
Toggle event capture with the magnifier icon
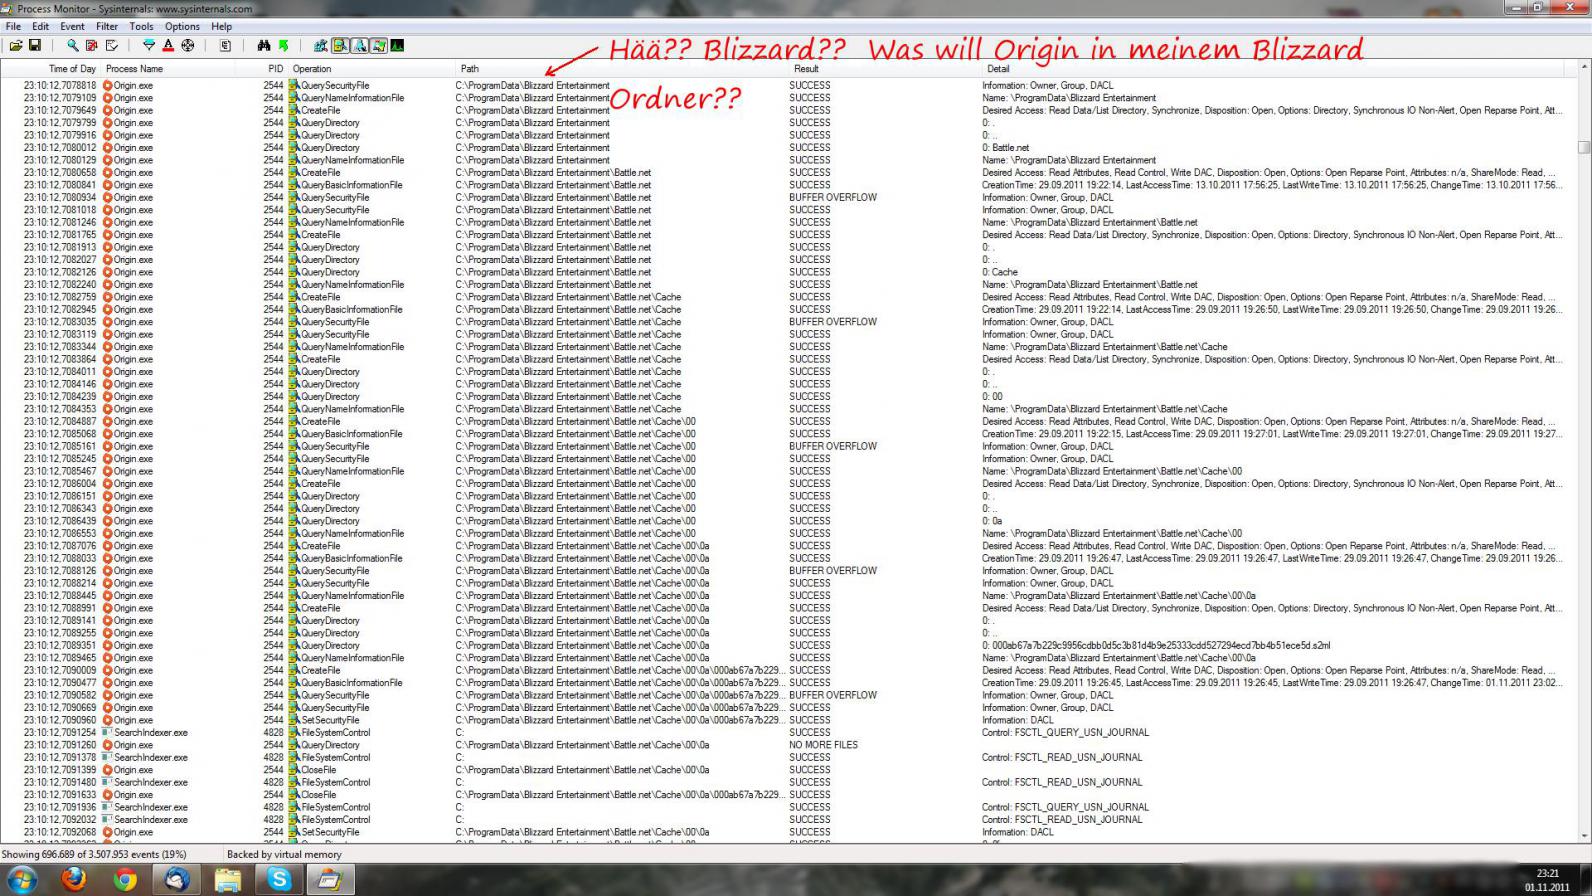click(73, 45)
